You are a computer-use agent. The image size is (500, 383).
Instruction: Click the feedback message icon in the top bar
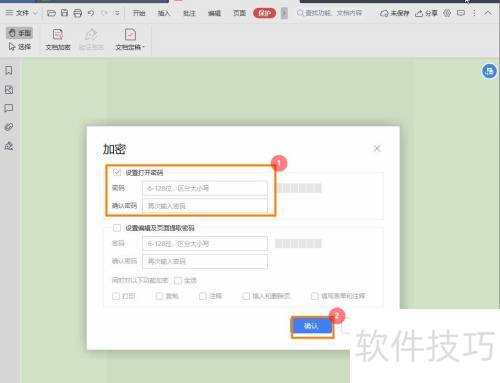click(x=461, y=13)
